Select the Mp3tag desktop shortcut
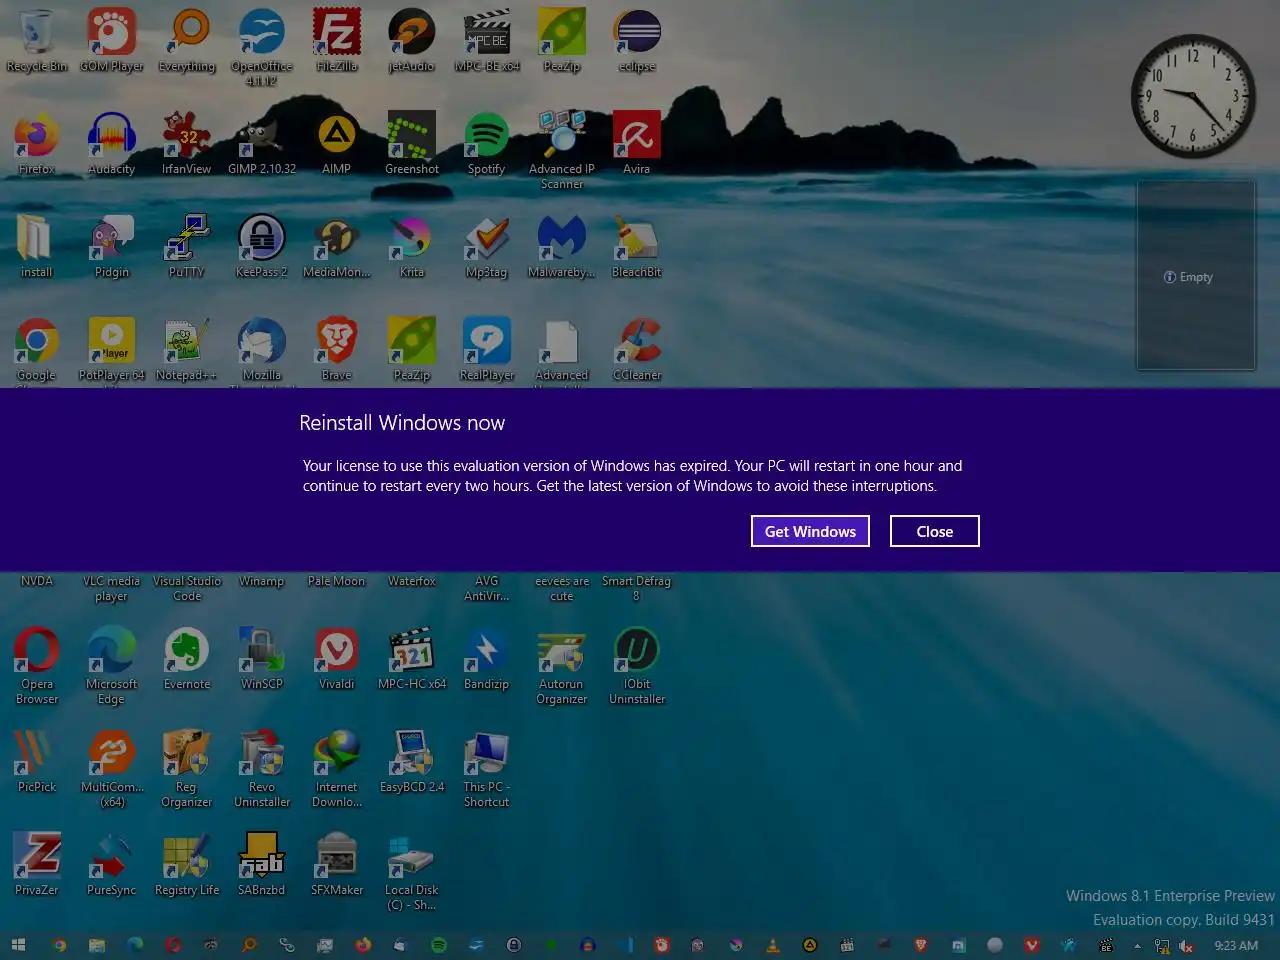This screenshot has height=960, width=1280. click(x=487, y=246)
